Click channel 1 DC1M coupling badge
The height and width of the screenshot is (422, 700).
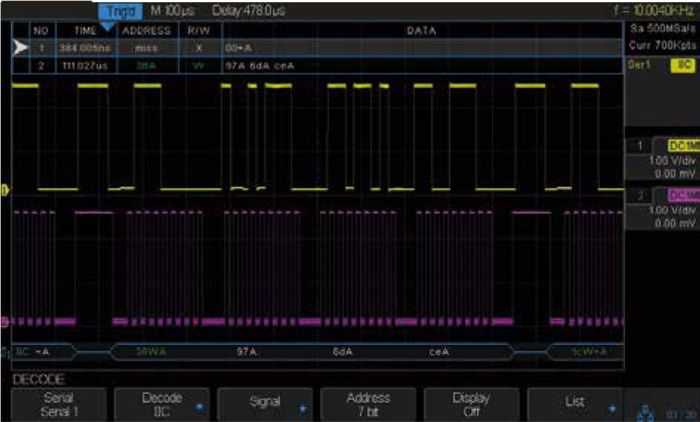[683, 146]
